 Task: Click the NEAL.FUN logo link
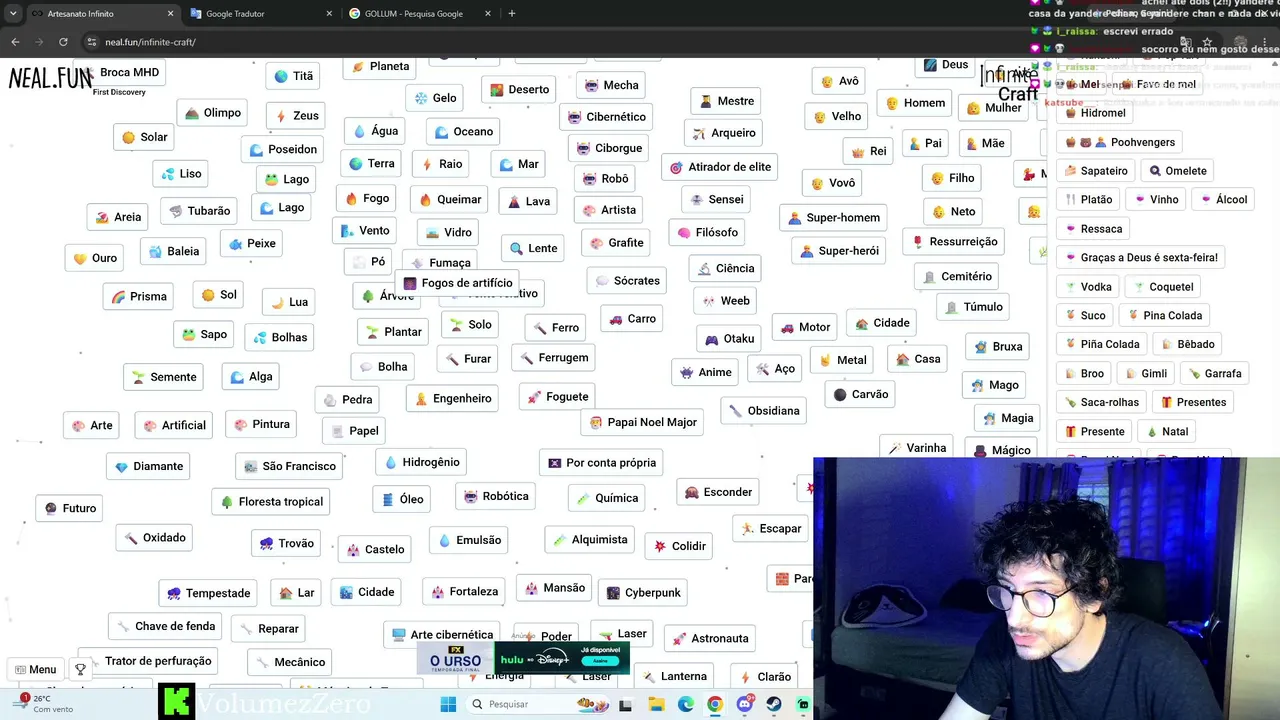pos(50,78)
